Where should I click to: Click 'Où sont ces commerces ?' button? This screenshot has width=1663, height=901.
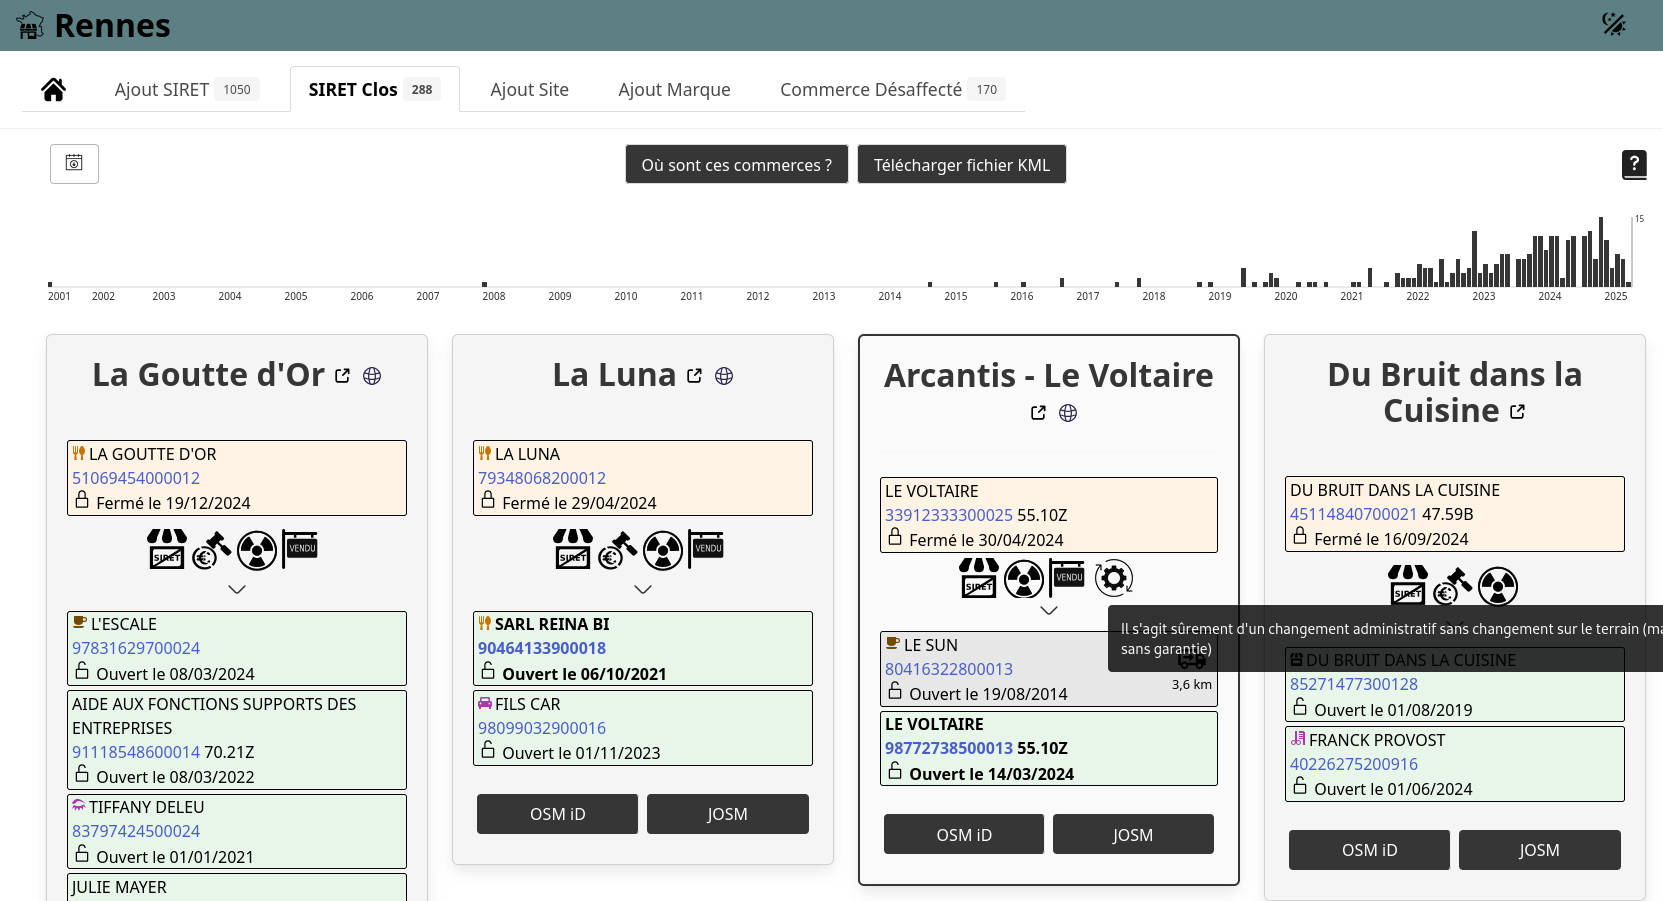[737, 165]
